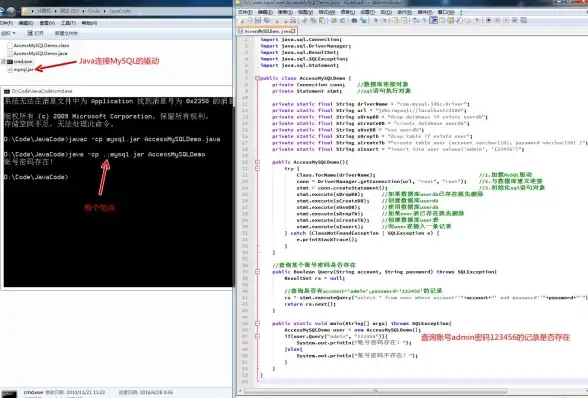588x398 pixels.
Task: Collapse the if(user.Query) block fold marker
Action: tap(257, 336)
